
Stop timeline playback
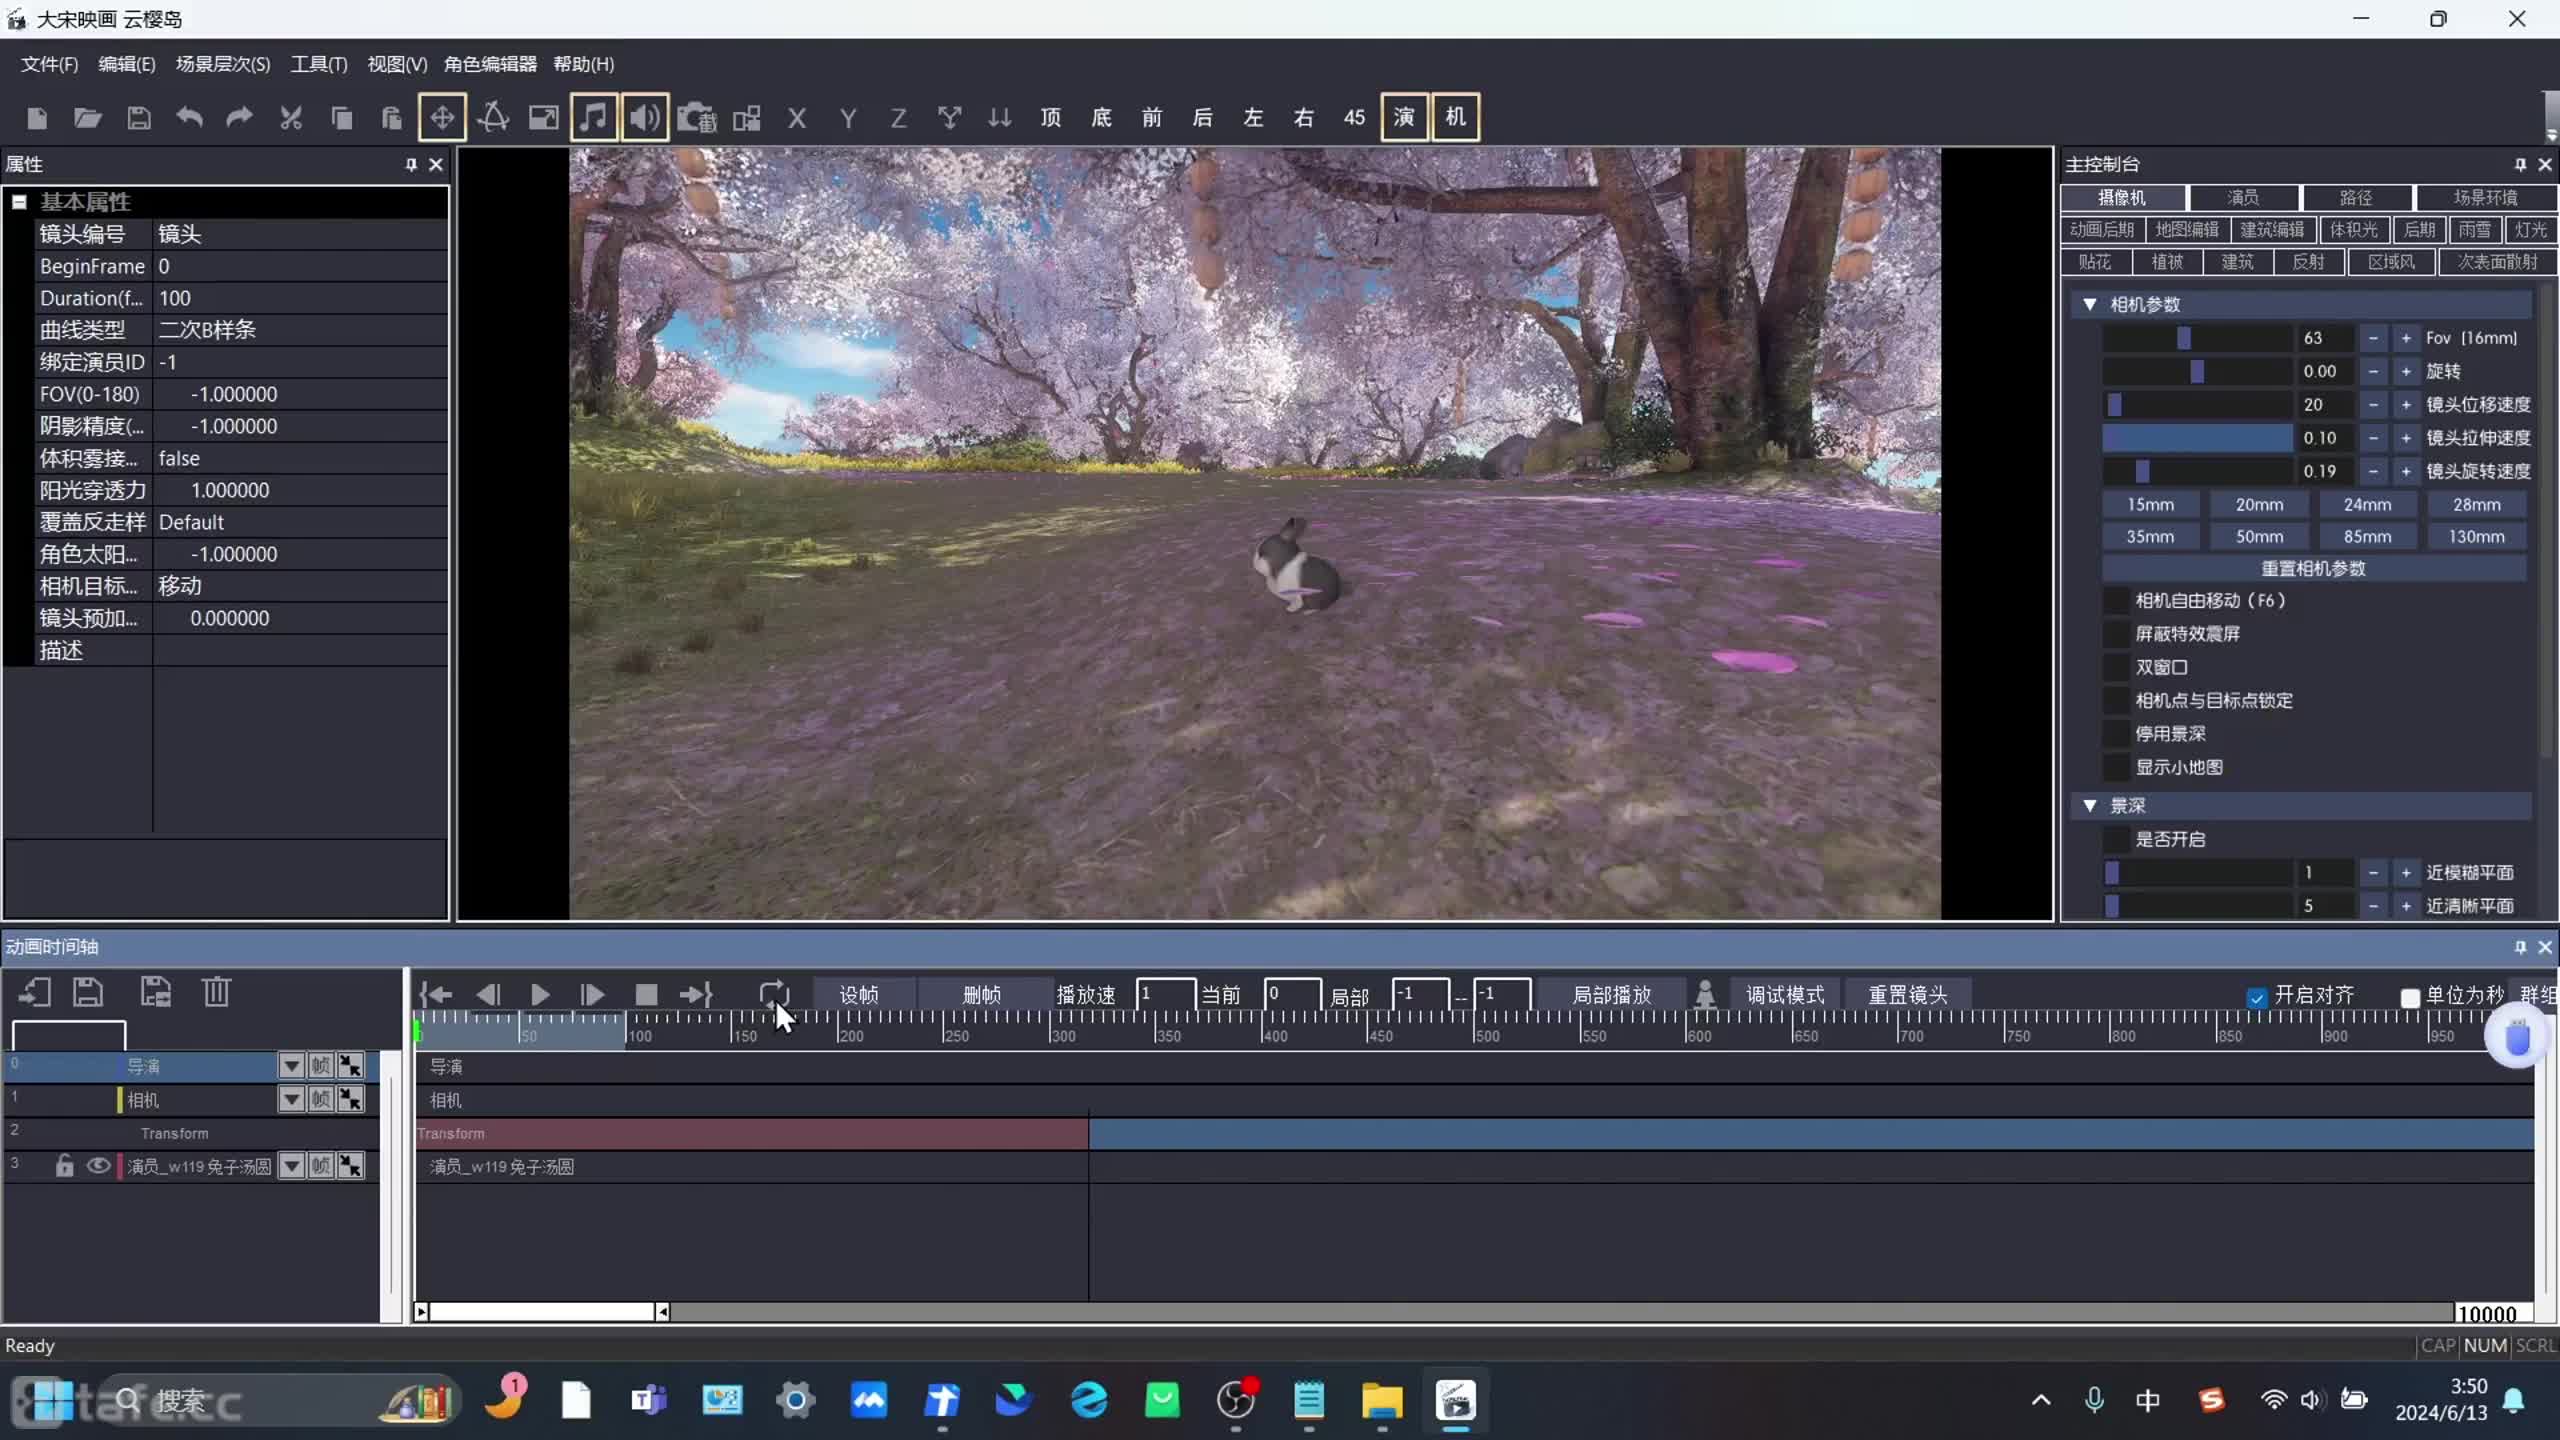(646, 994)
